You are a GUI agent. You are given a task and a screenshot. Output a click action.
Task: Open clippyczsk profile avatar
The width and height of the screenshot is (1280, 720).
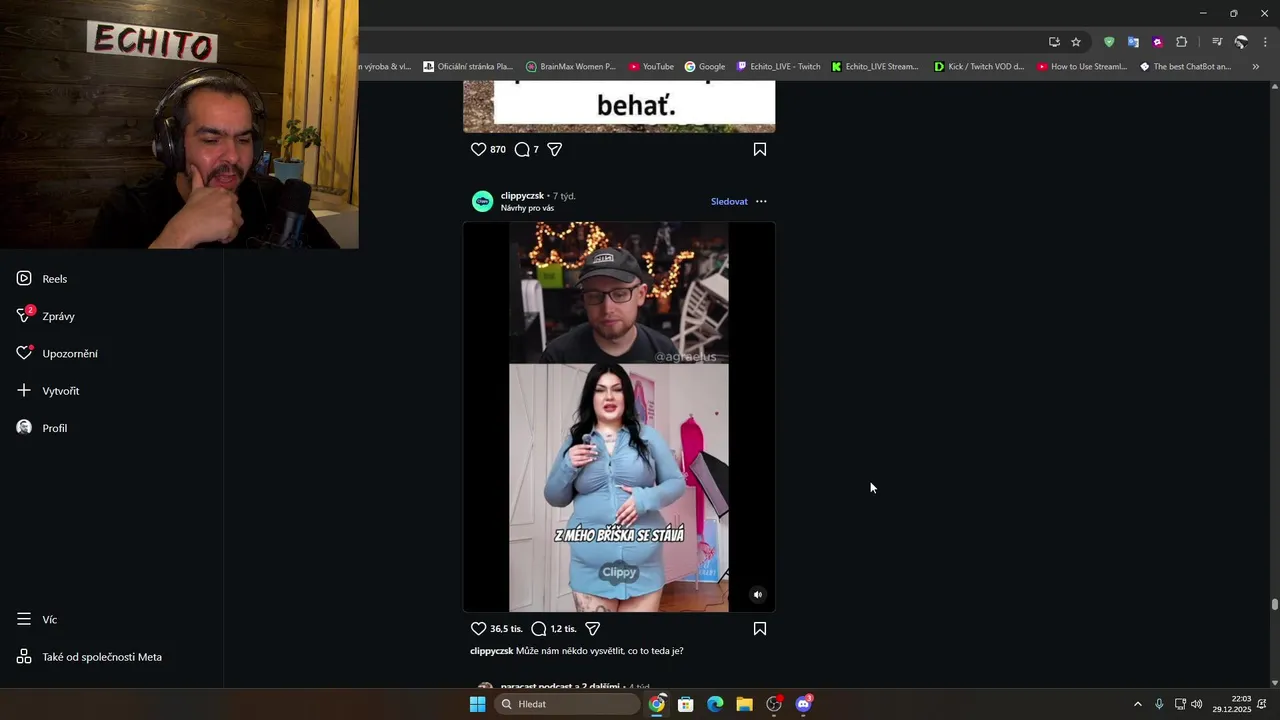482,201
